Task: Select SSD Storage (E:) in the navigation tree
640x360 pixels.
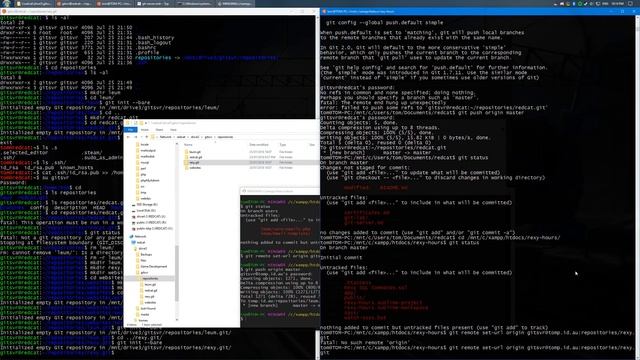Action: coord(147,204)
